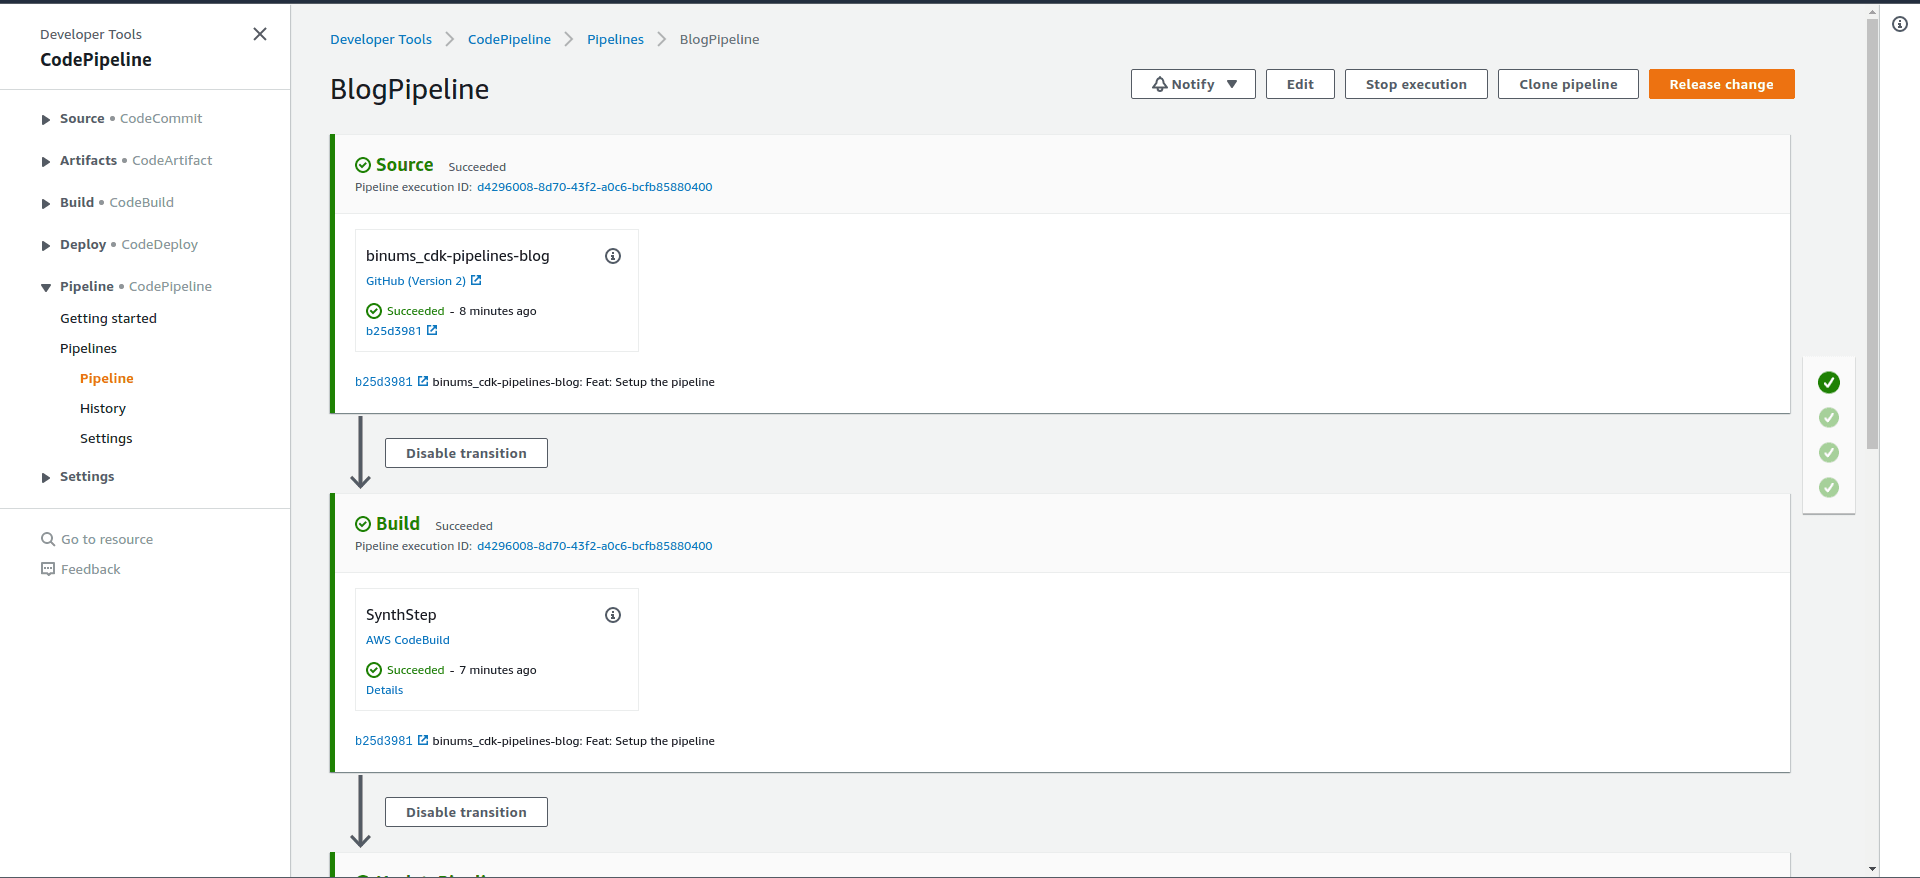Click the Feedback speech bubble icon
Image resolution: width=1920 pixels, height=878 pixels.
pos(48,569)
